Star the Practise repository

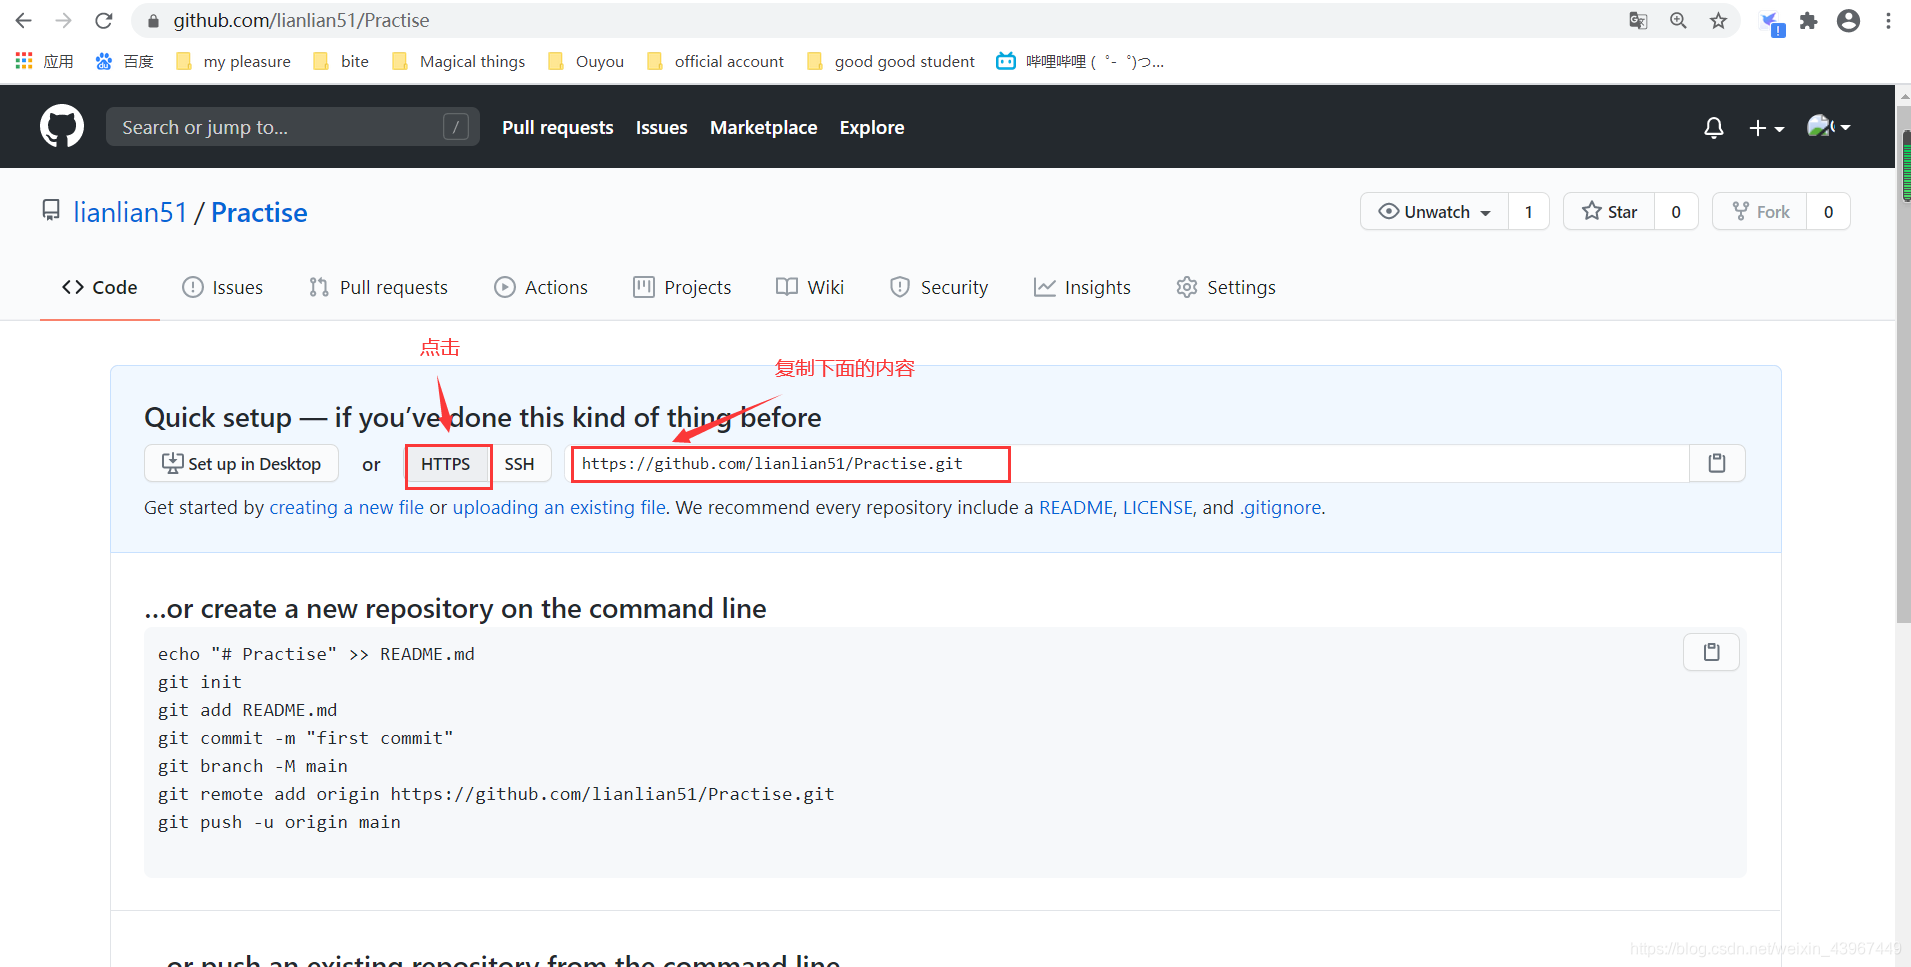coord(1609,212)
